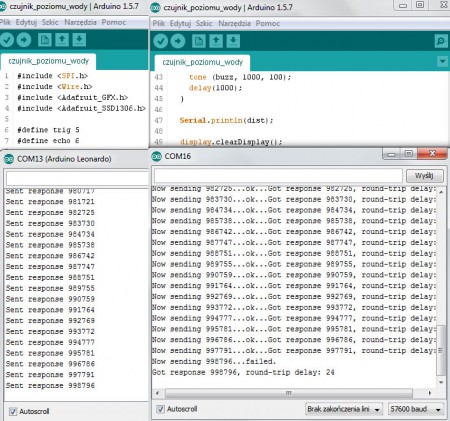Open Narzędzia menu in right Arduino window
The image size is (450, 421).
pyautogui.click(x=234, y=23)
